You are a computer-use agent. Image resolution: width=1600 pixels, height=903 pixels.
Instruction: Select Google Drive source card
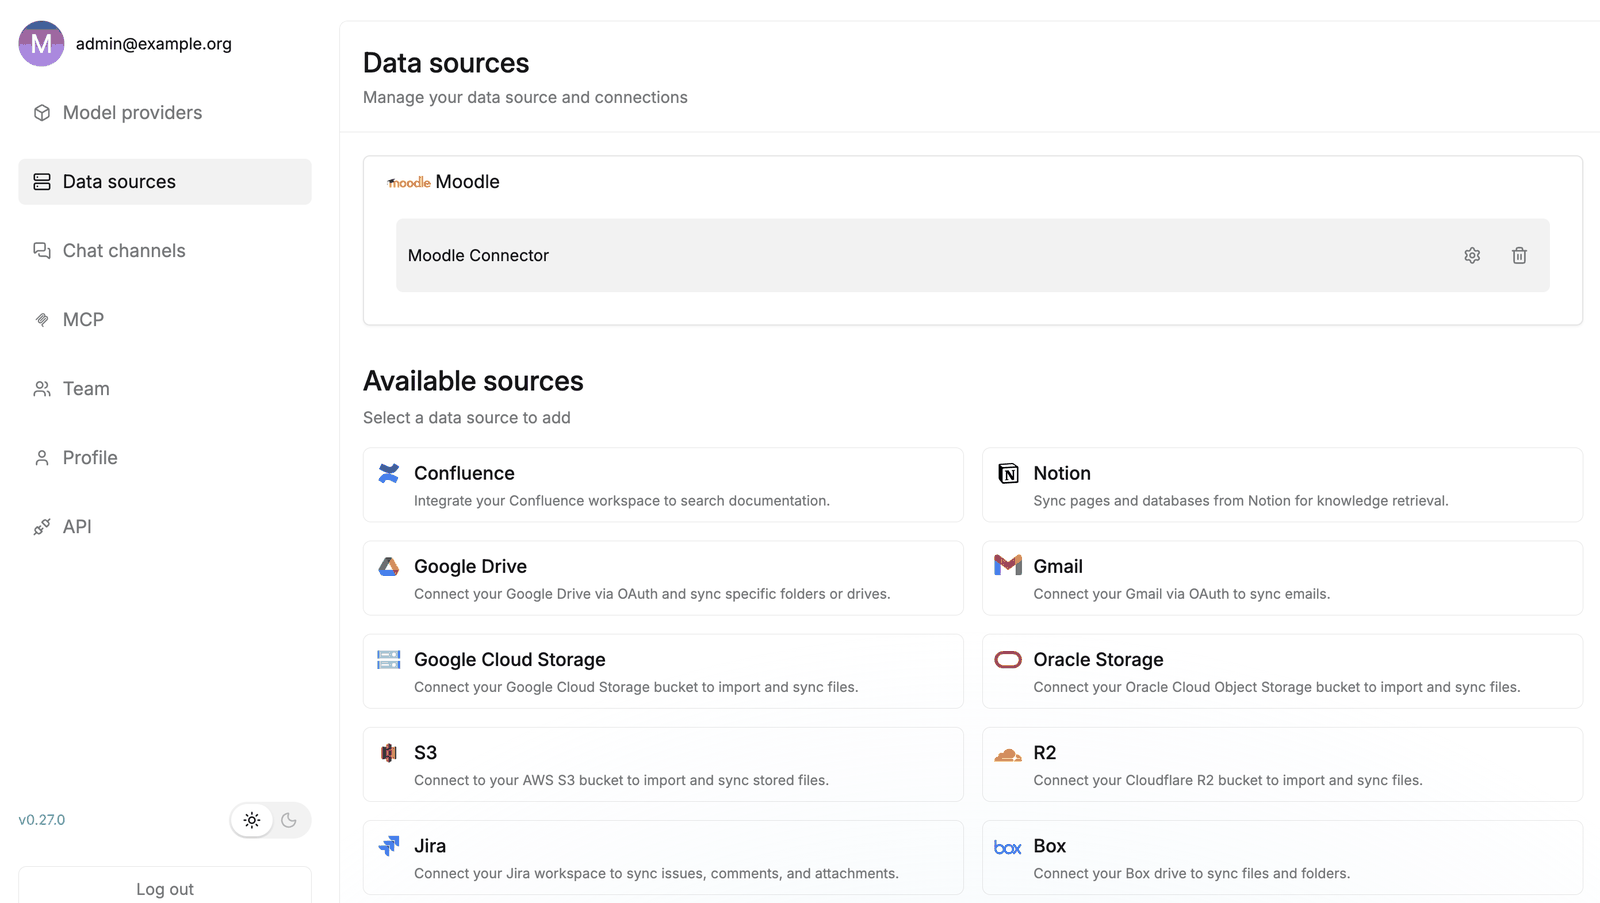click(x=663, y=578)
